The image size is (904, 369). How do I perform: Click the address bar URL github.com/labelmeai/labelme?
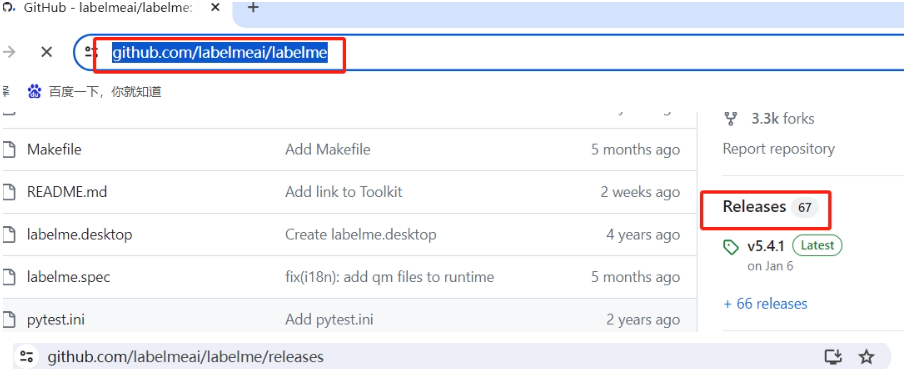pos(220,53)
